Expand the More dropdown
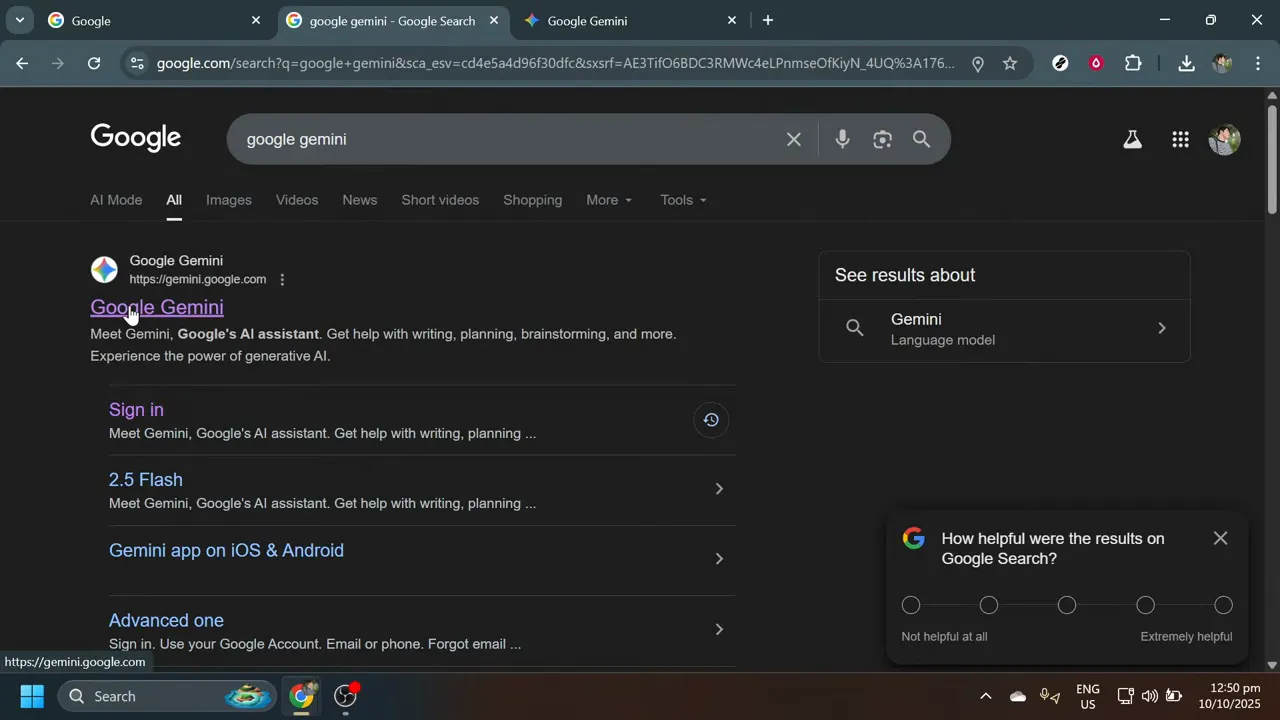 pyautogui.click(x=609, y=200)
